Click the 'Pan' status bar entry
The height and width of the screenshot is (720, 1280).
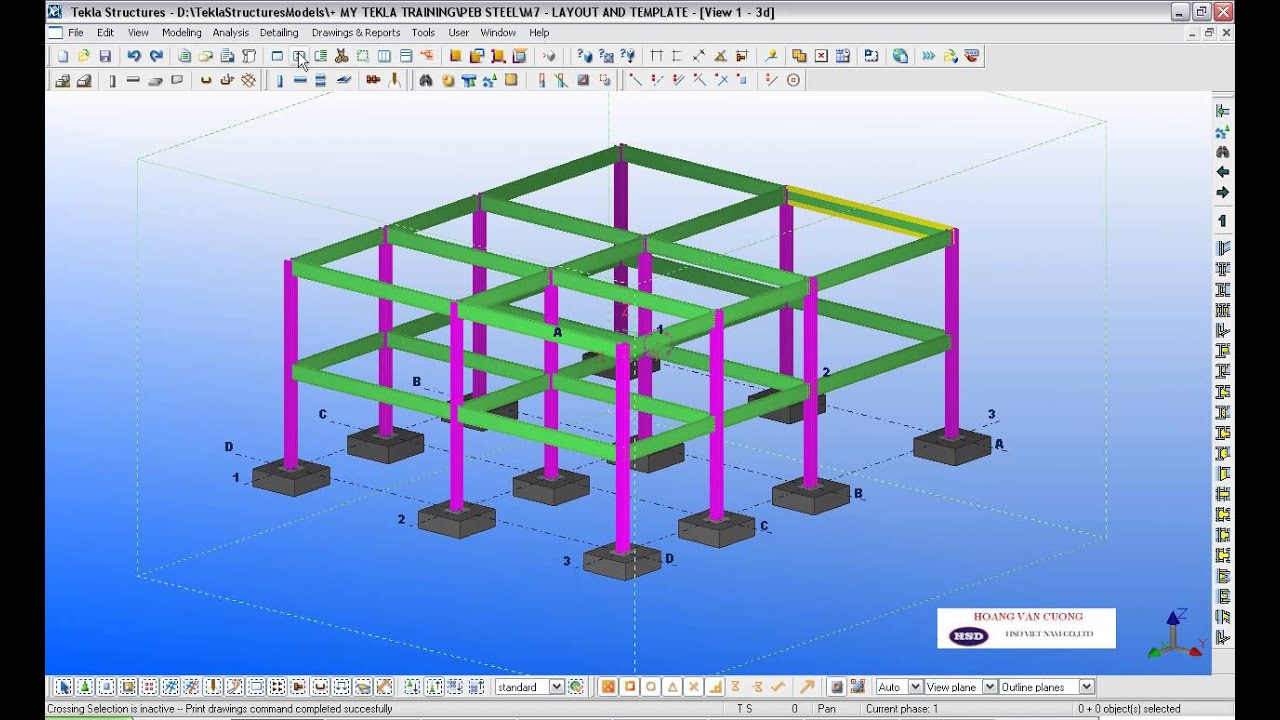(x=826, y=709)
